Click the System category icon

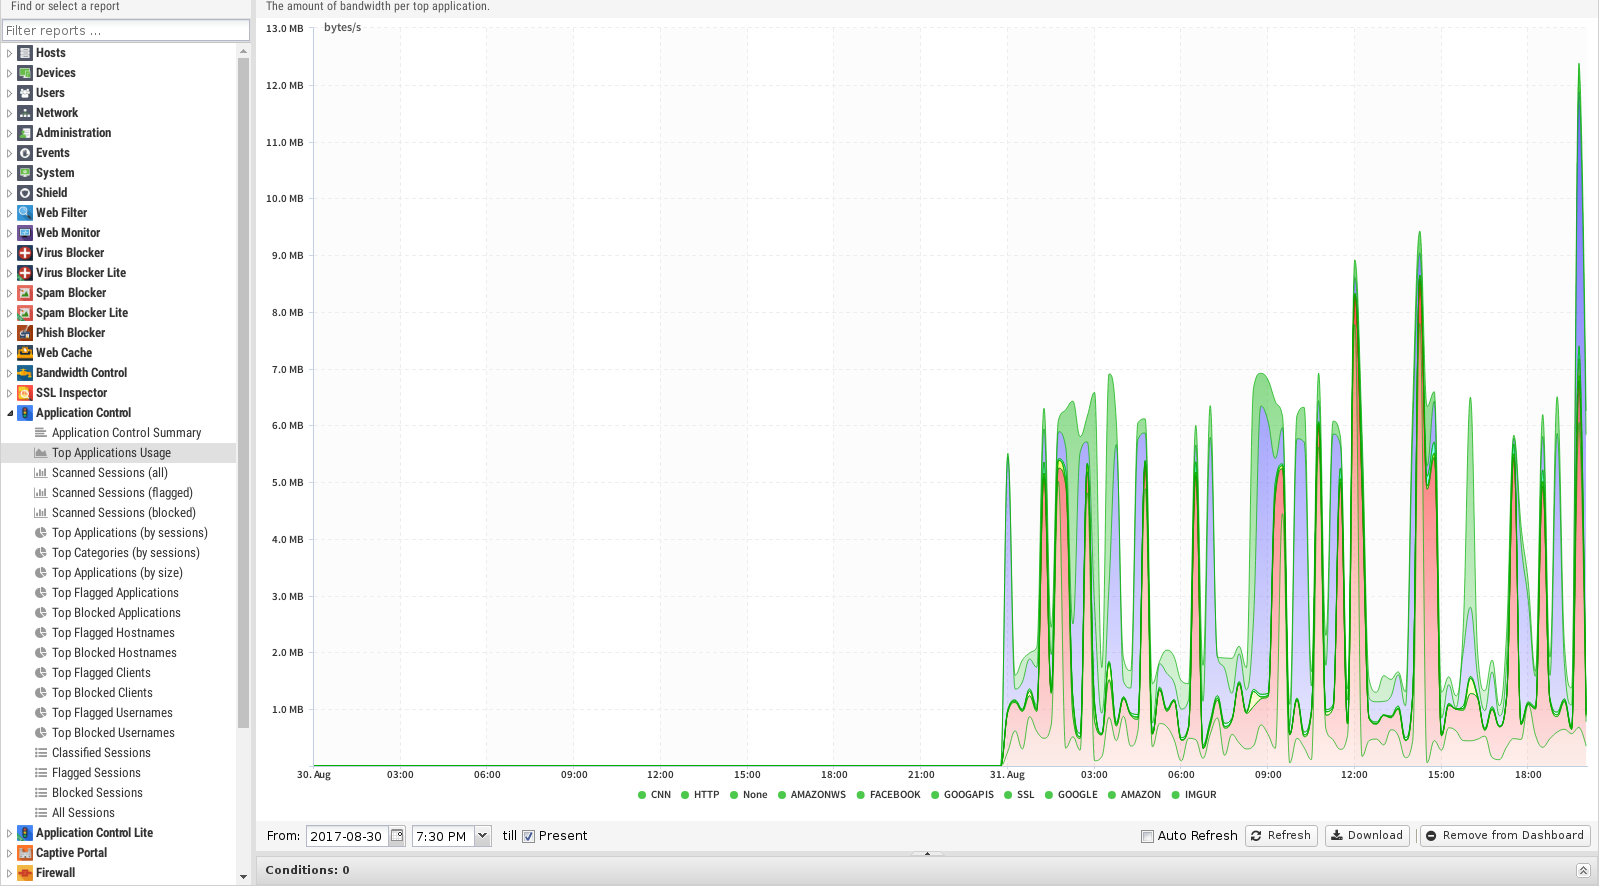pyautogui.click(x=25, y=173)
